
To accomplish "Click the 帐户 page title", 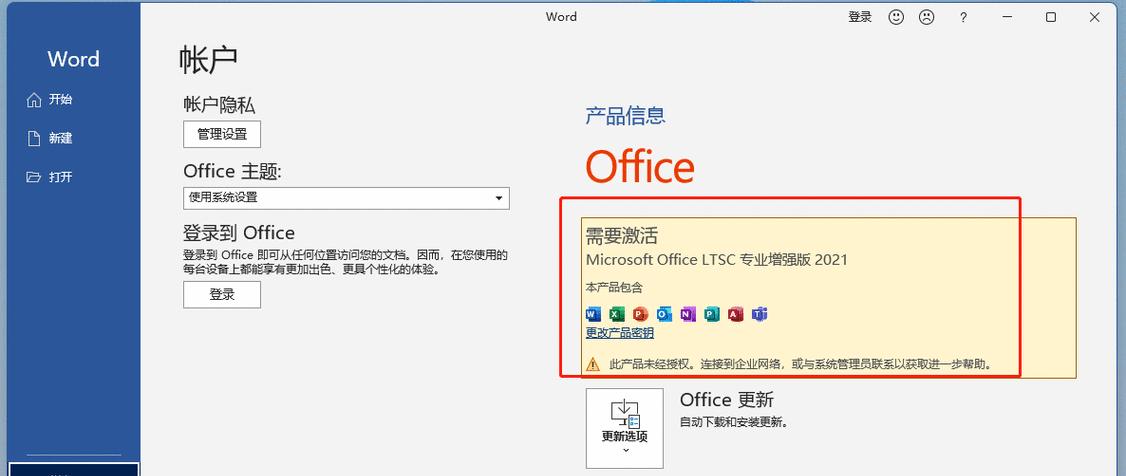I will (208, 60).
